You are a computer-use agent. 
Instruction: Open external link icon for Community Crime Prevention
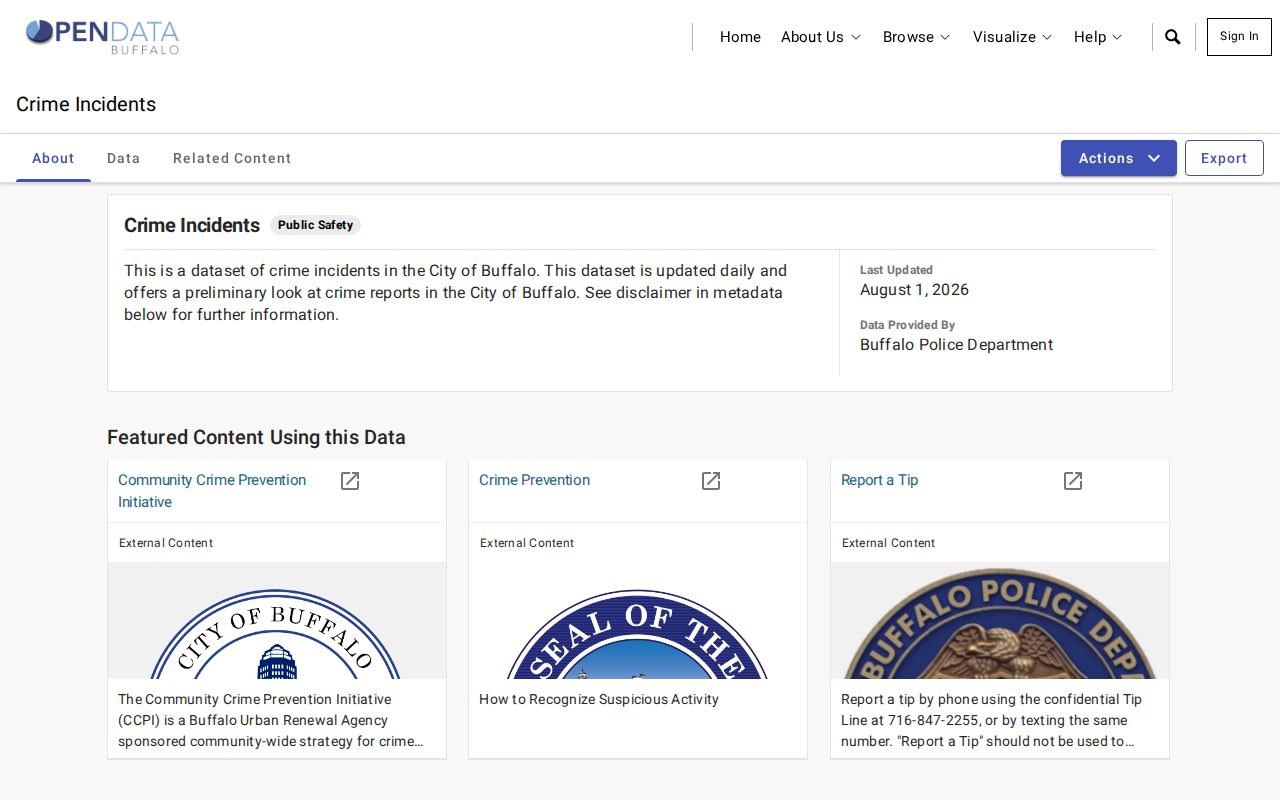(350, 481)
